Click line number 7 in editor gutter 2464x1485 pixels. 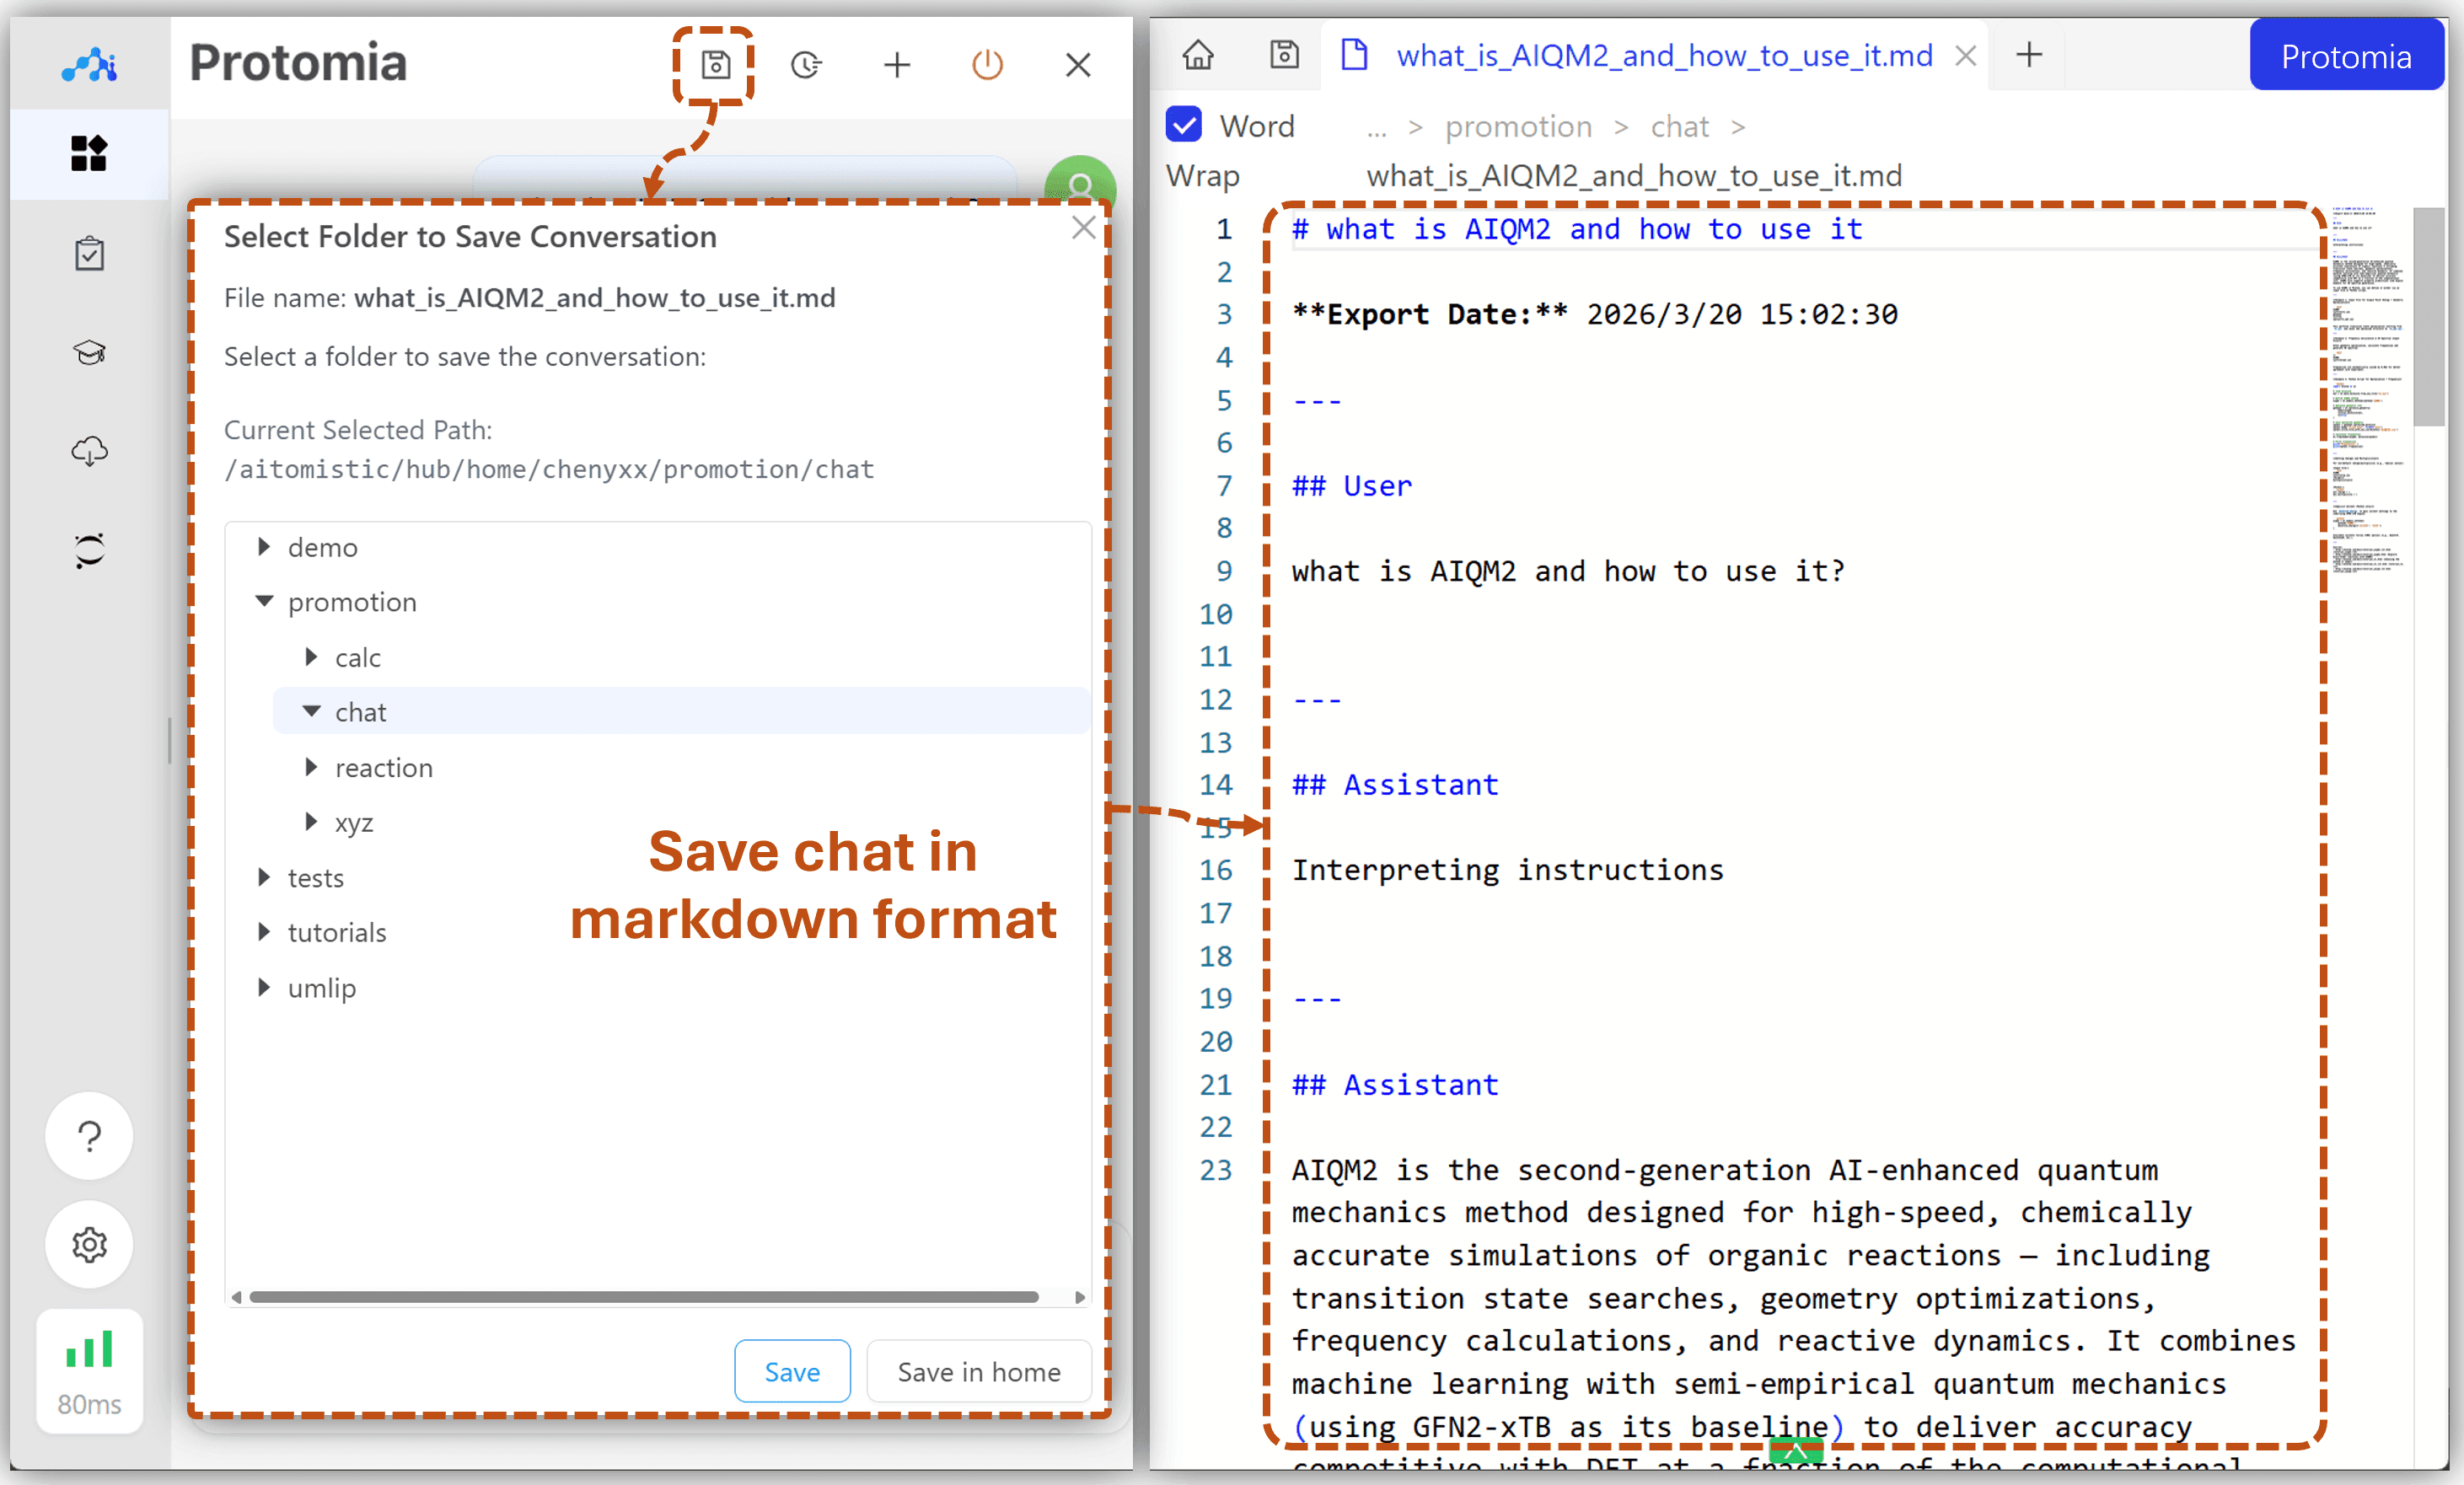(1224, 486)
